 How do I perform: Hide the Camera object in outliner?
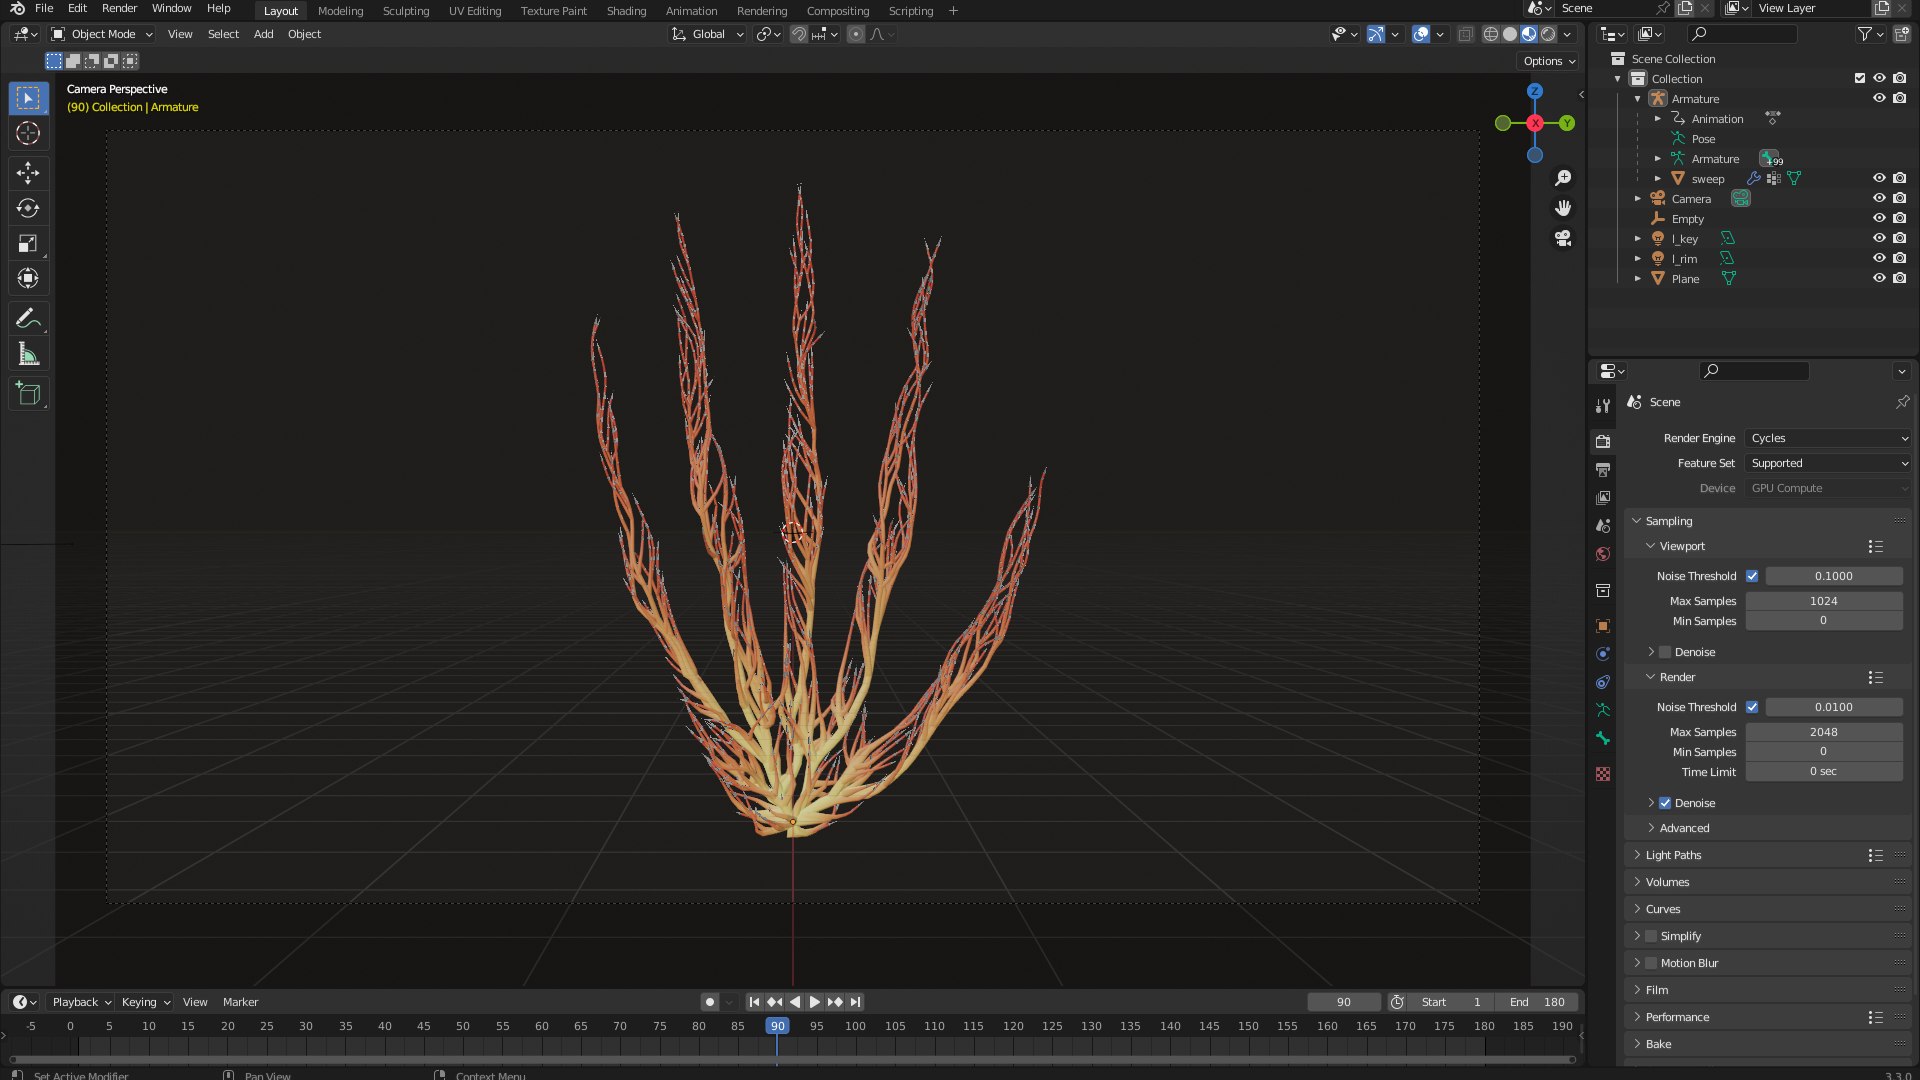point(1879,199)
